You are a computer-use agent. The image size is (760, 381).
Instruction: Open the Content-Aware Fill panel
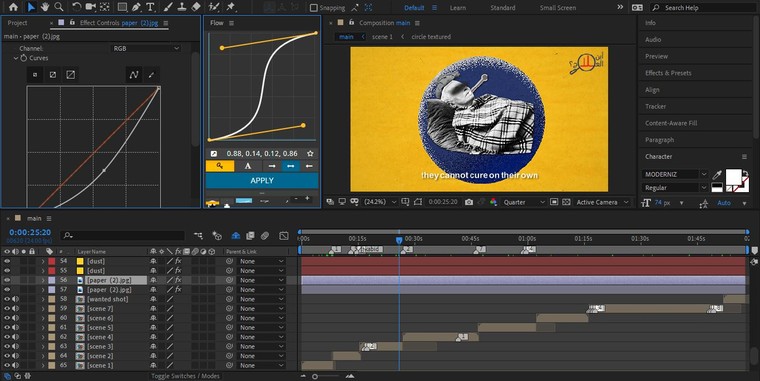[671, 123]
